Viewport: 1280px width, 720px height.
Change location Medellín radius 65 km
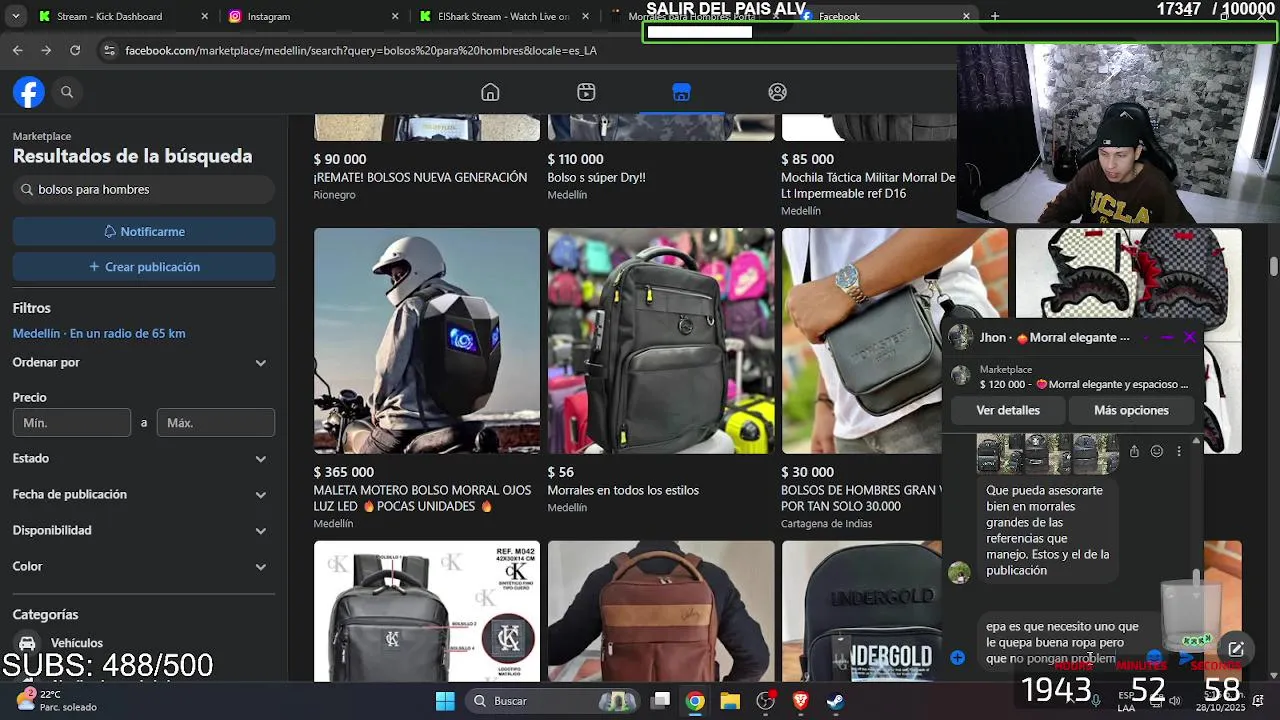click(99, 333)
